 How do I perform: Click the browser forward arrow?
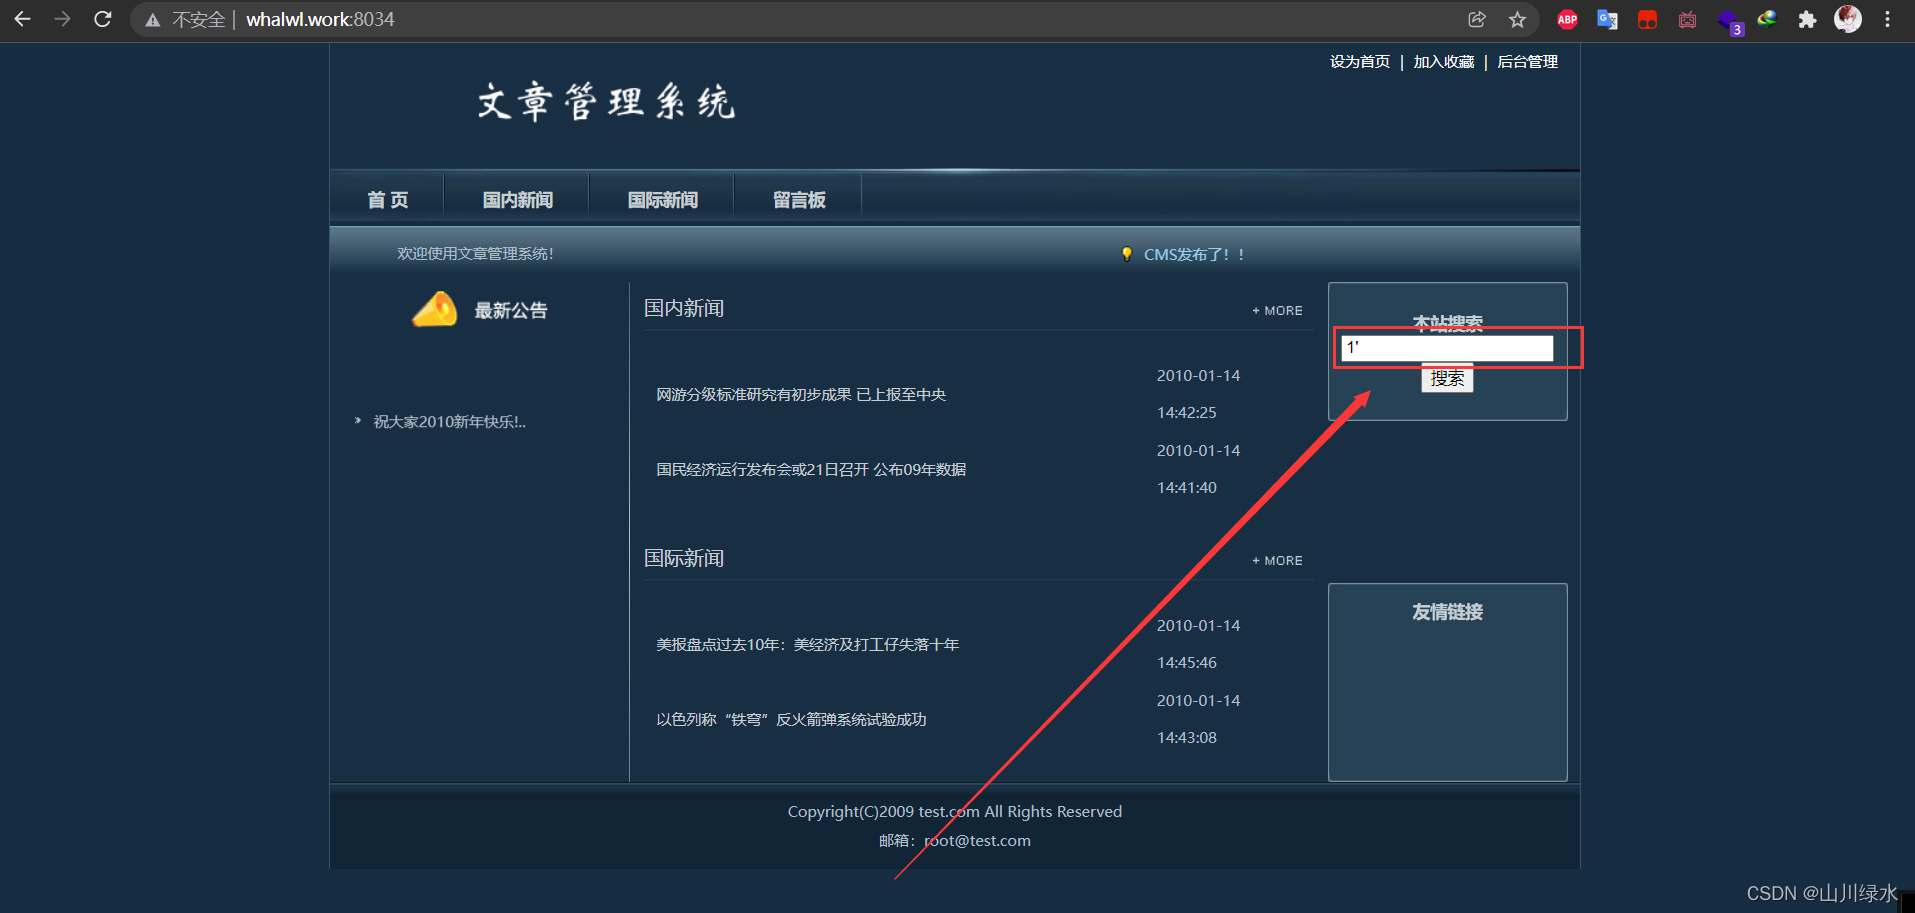point(62,19)
